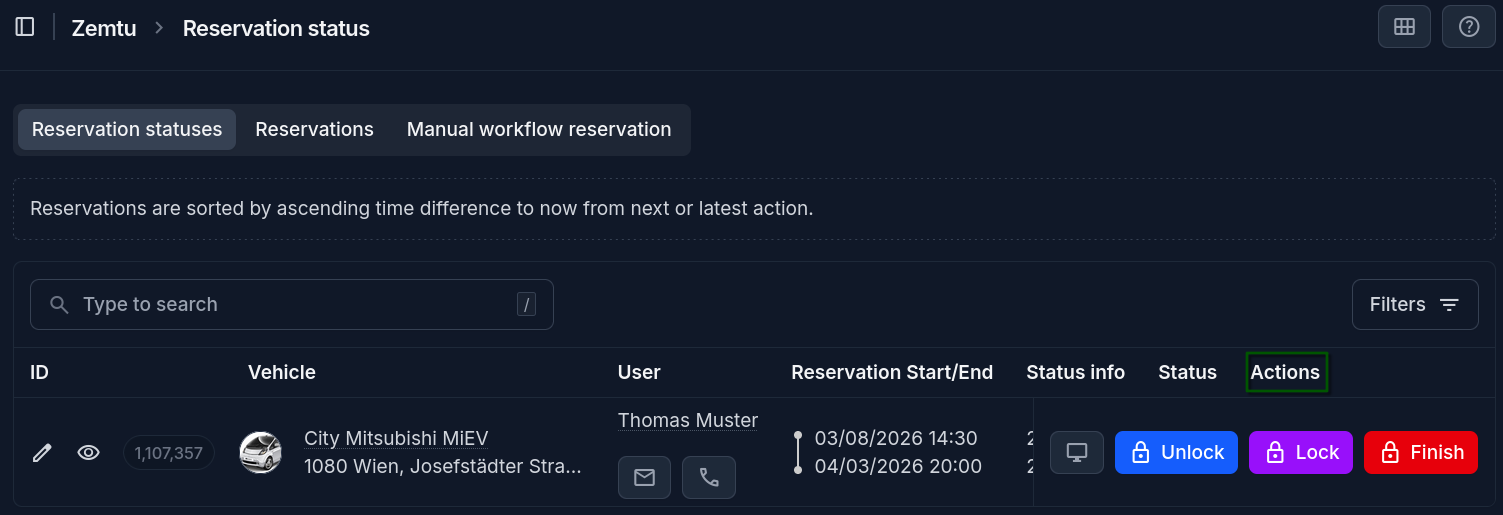Click the pencil edit icon for reservation
Image resolution: width=1503 pixels, height=515 pixels.
(42, 453)
